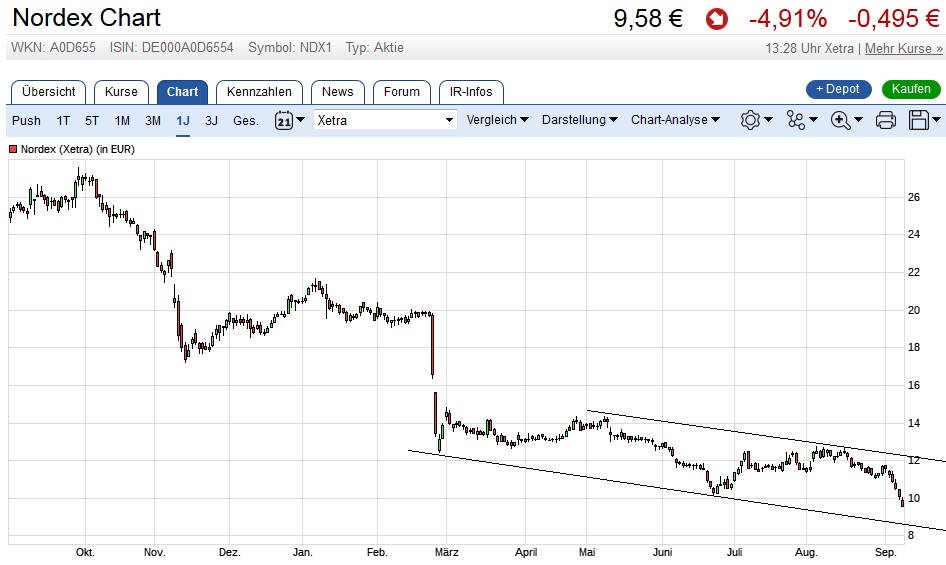Switch to the Übersicht tab

coord(48,92)
